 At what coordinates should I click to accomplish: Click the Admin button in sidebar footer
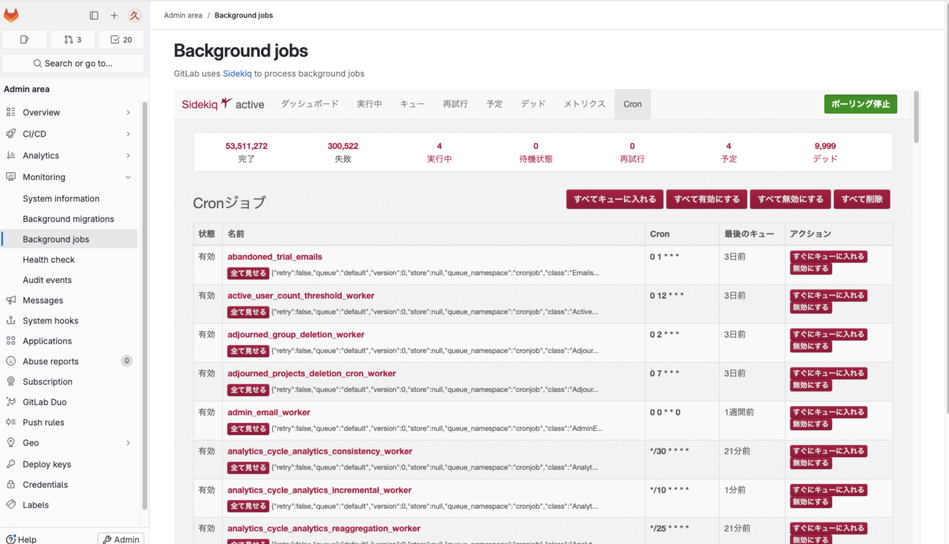(x=120, y=539)
